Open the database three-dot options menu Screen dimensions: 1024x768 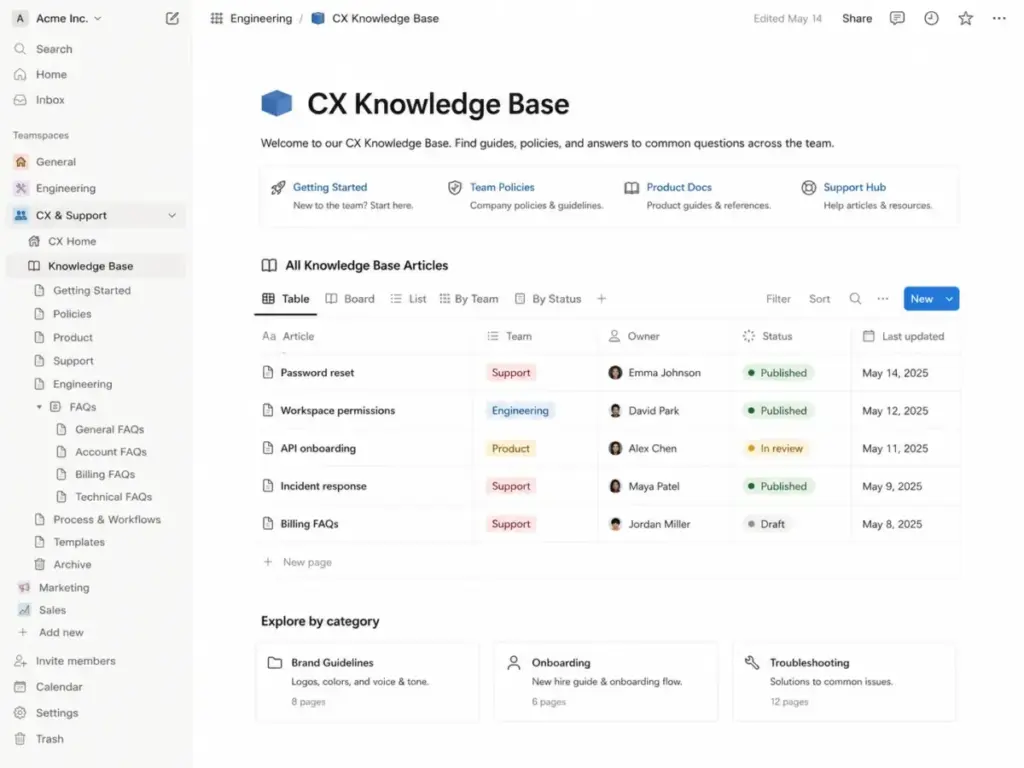click(x=883, y=298)
